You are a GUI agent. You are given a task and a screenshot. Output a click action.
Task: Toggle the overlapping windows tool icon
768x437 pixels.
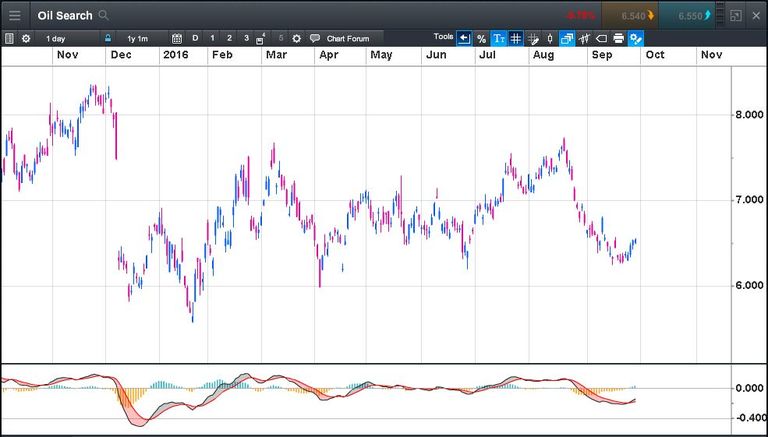[x=567, y=38]
